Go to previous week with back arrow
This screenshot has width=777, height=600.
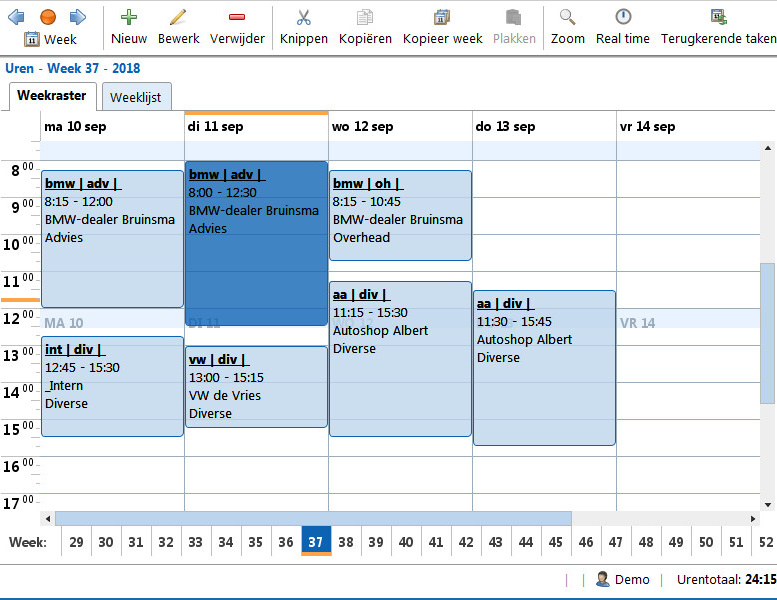pyautogui.click(x=17, y=17)
